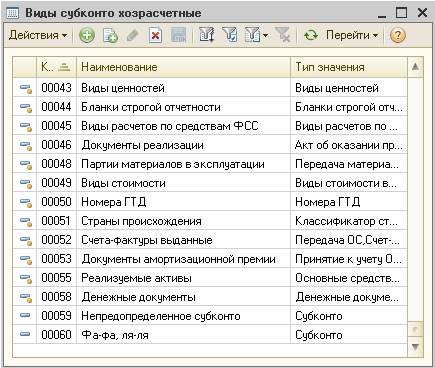Select the row Номера ГТД
Viewport: 435px width, 368px height.
pyautogui.click(x=210, y=202)
